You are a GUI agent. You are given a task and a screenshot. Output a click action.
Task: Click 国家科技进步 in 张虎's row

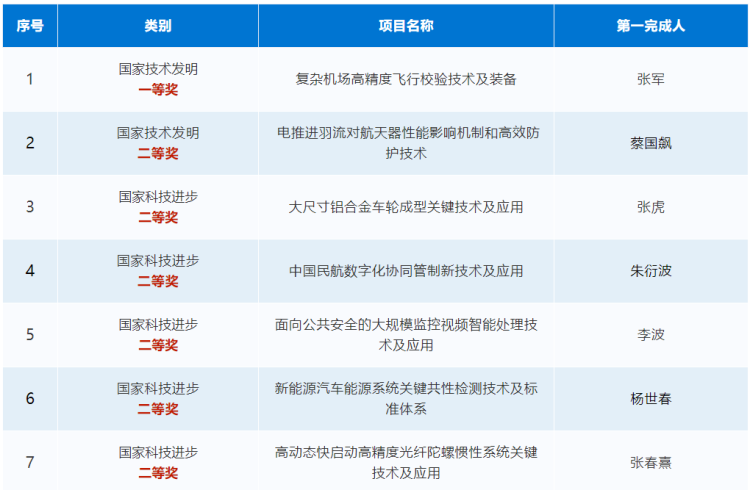click(158, 197)
